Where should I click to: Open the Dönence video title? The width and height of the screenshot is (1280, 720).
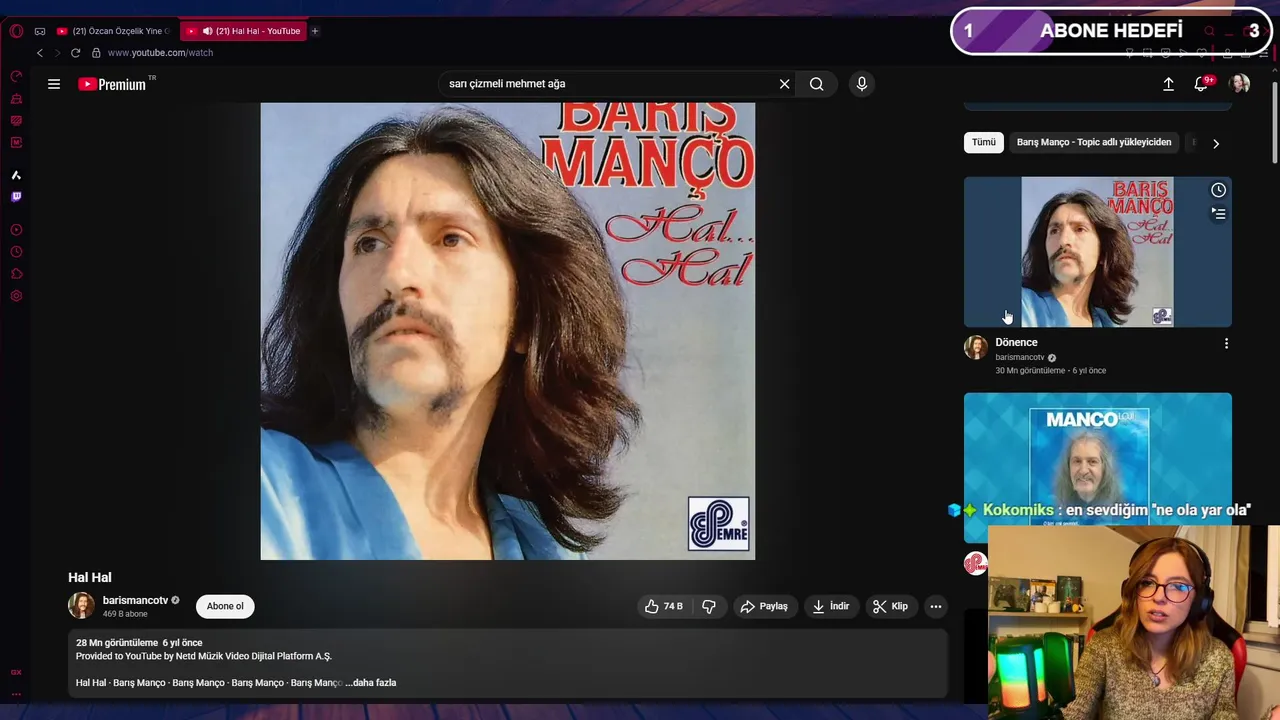coord(1016,342)
